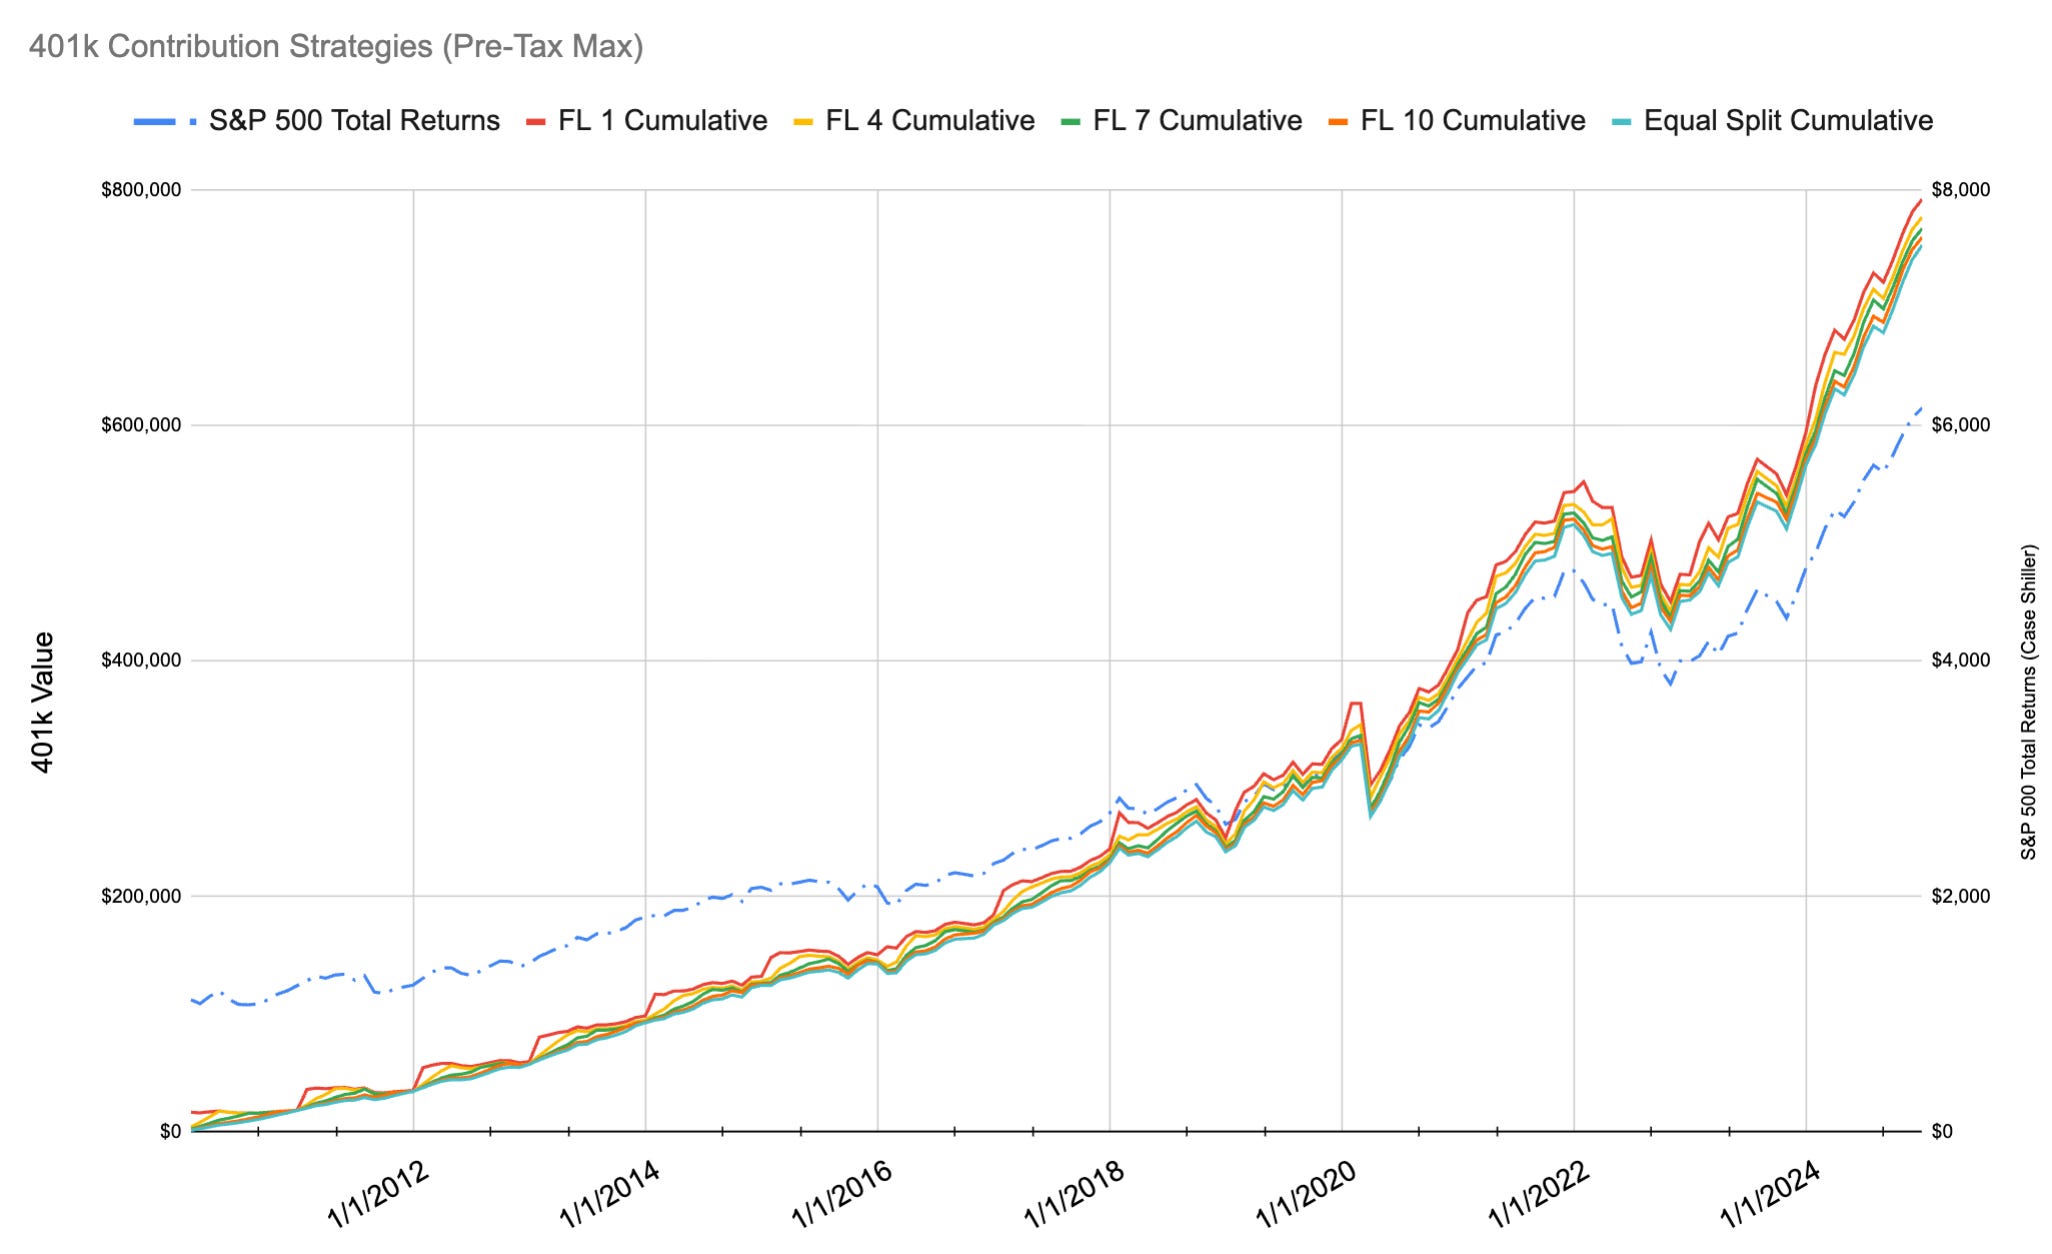This screenshot has height=1254, width=2052.
Task: Click the Case Shiller right axis title
Action: click(x=2028, y=703)
